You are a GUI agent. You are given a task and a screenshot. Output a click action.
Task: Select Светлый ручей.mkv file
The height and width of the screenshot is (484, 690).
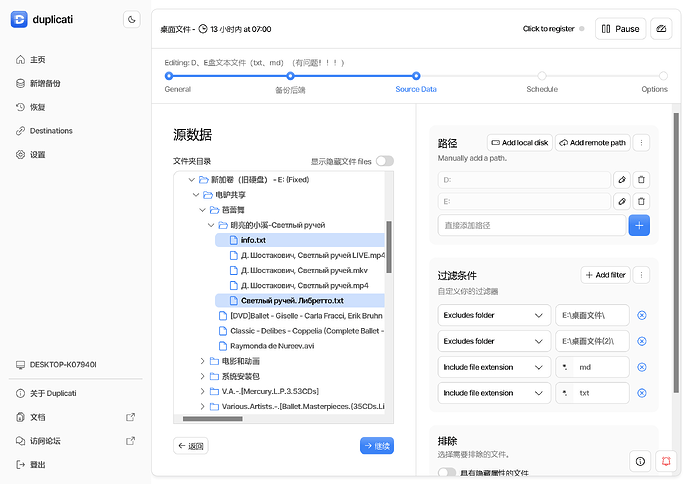(x=300, y=270)
